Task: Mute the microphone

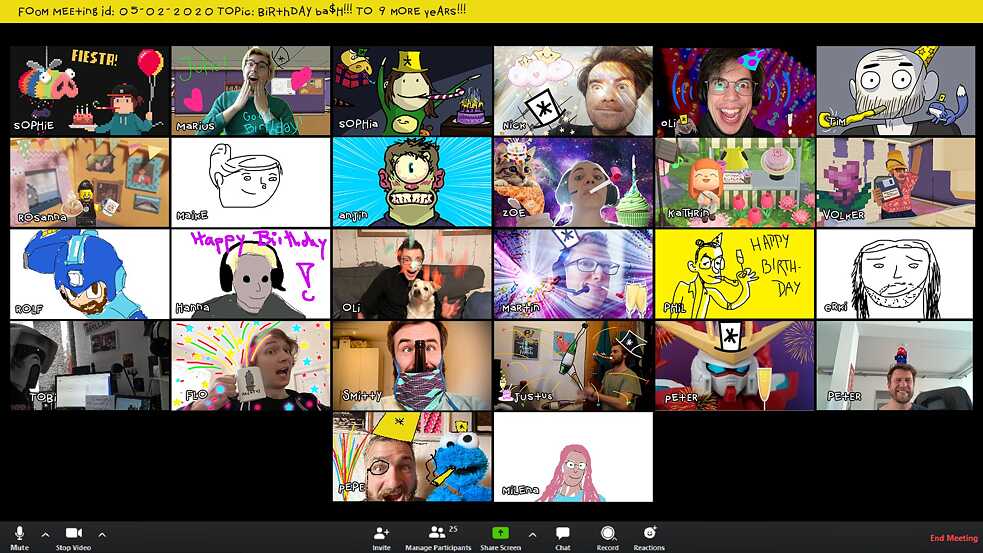Action: pyautogui.click(x=19, y=538)
